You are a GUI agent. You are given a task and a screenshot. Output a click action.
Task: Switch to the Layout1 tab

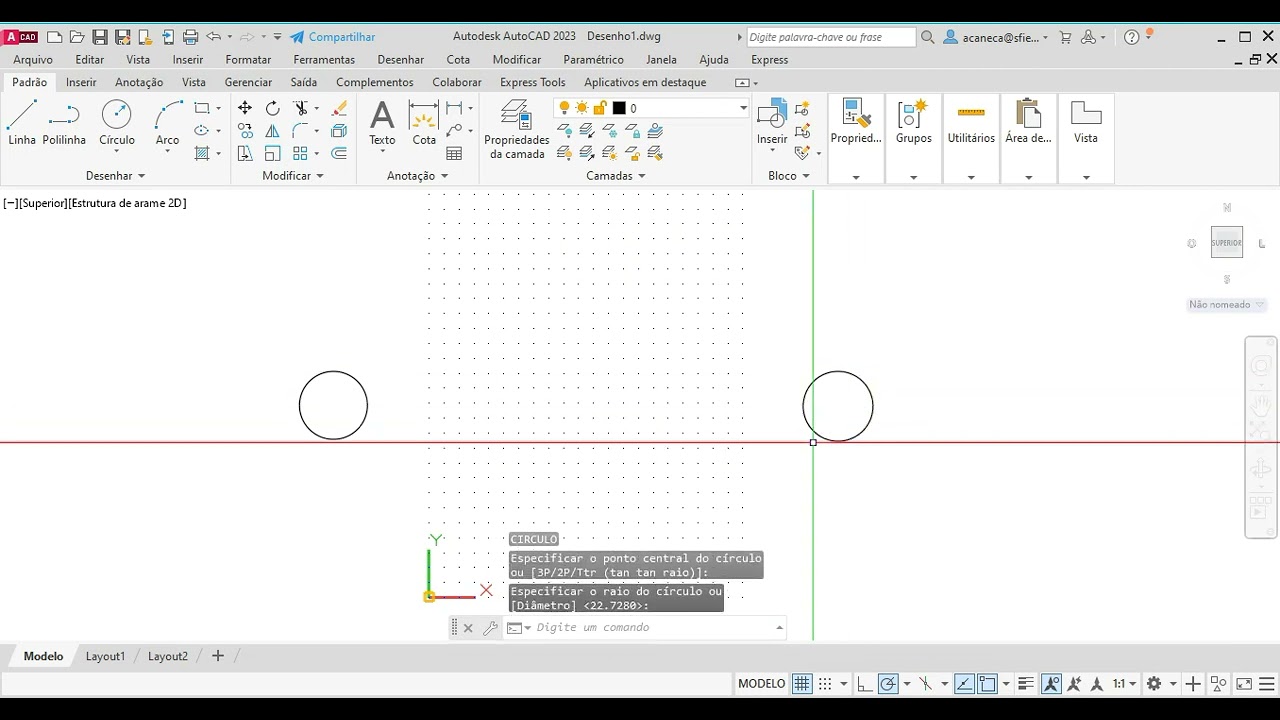point(105,656)
